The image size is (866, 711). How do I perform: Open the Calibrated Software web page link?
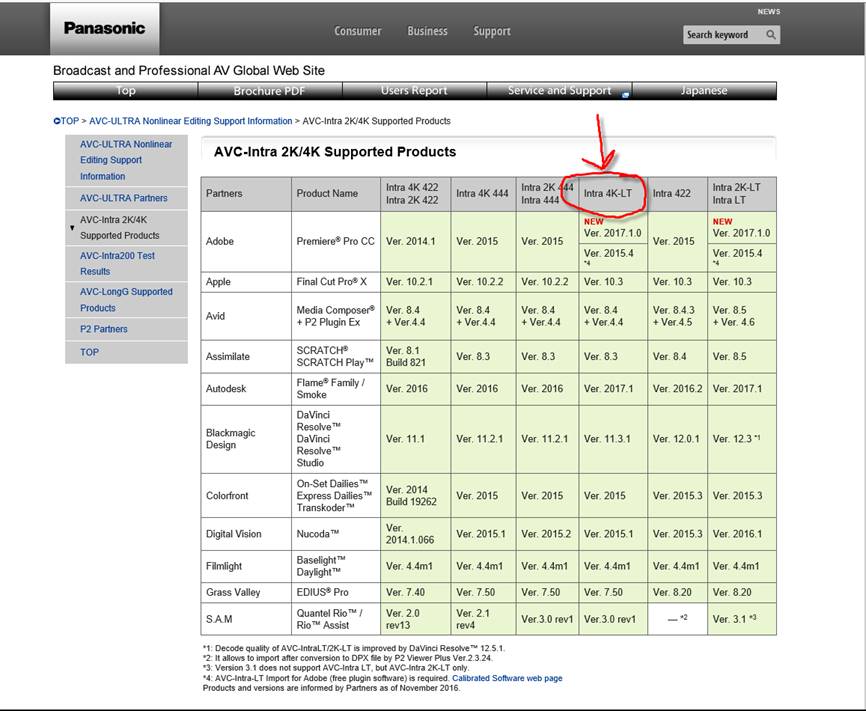click(507, 678)
